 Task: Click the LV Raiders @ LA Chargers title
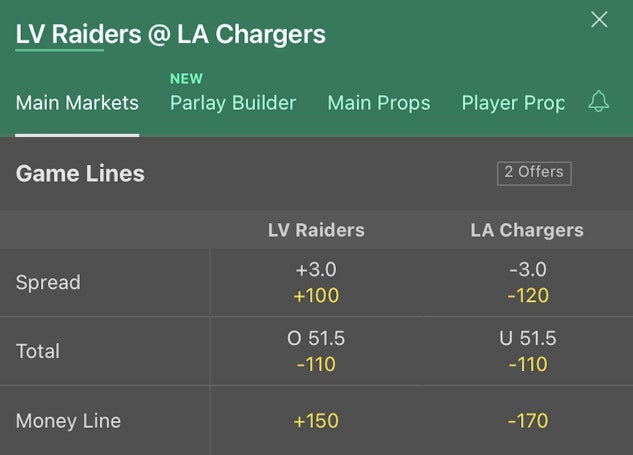171,34
